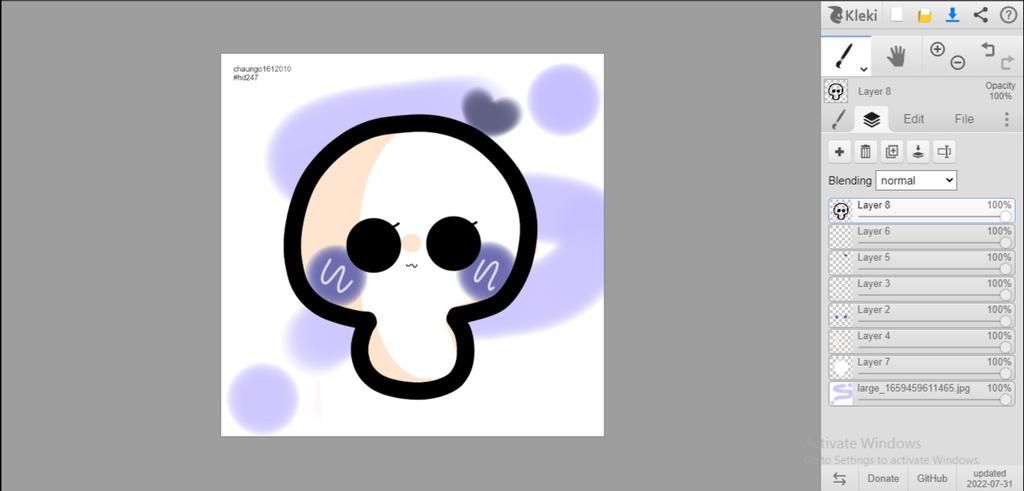Click the updated 2022-07-31 link
The height and width of the screenshot is (491, 1024).
click(989, 479)
